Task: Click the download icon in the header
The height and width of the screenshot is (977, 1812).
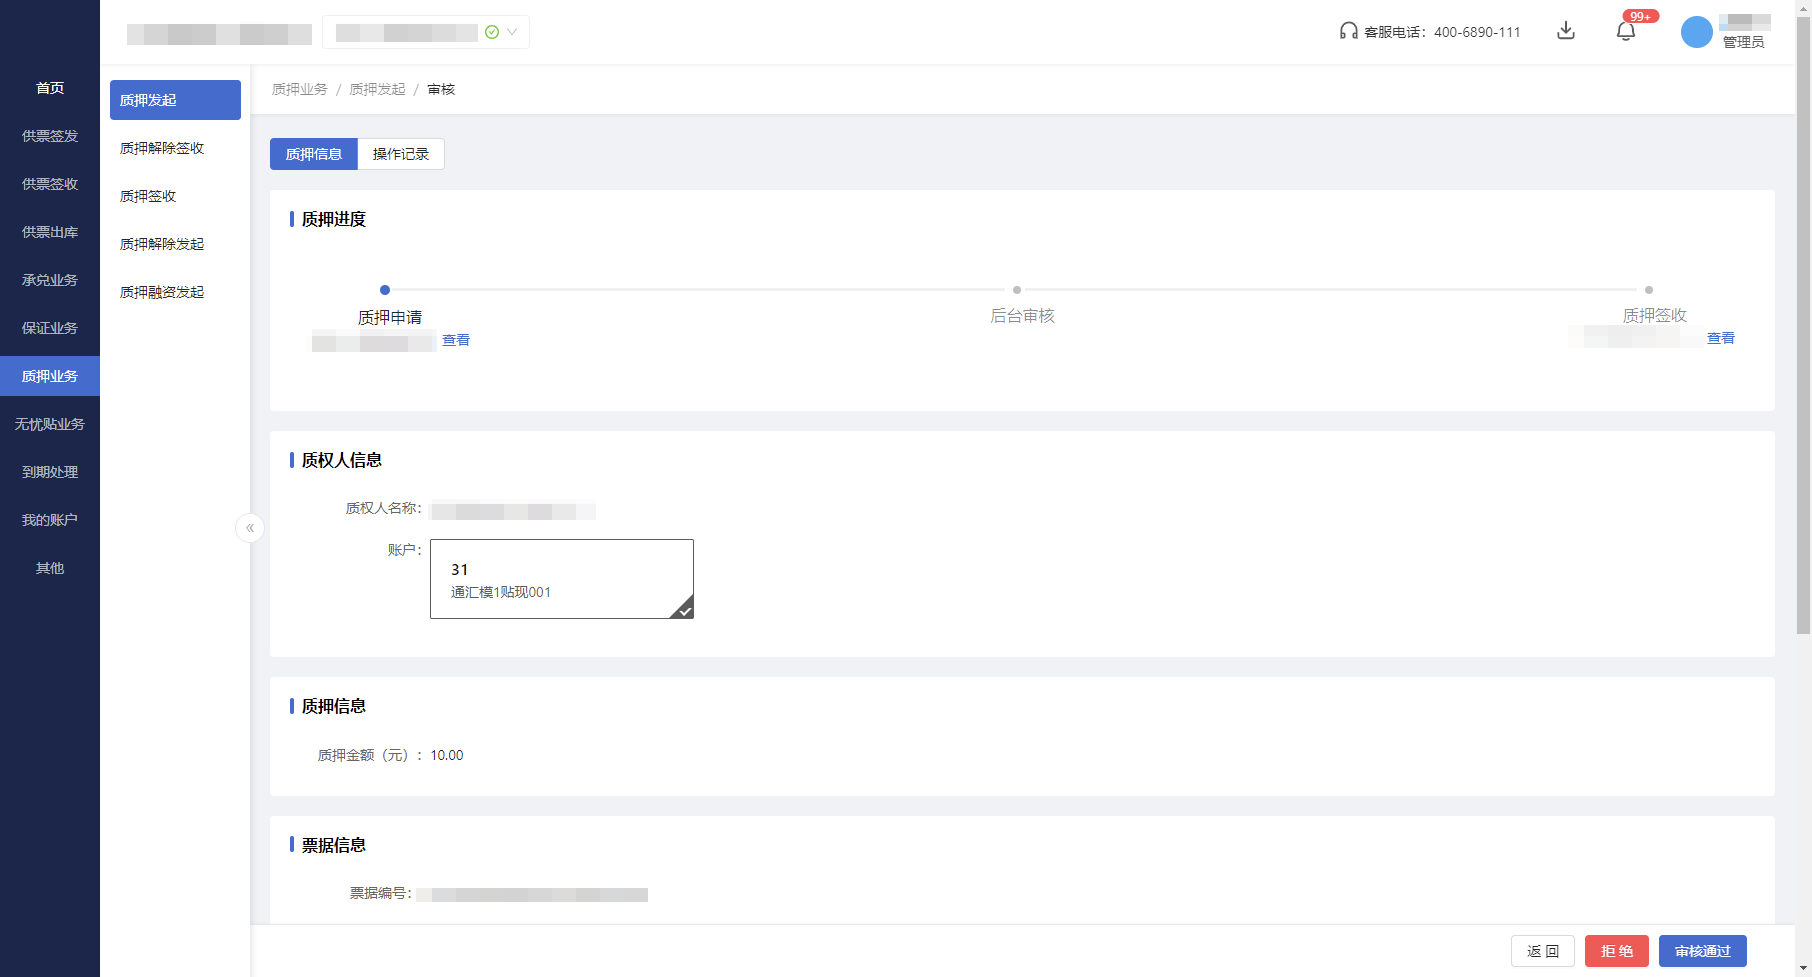Action: [x=1566, y=31]
